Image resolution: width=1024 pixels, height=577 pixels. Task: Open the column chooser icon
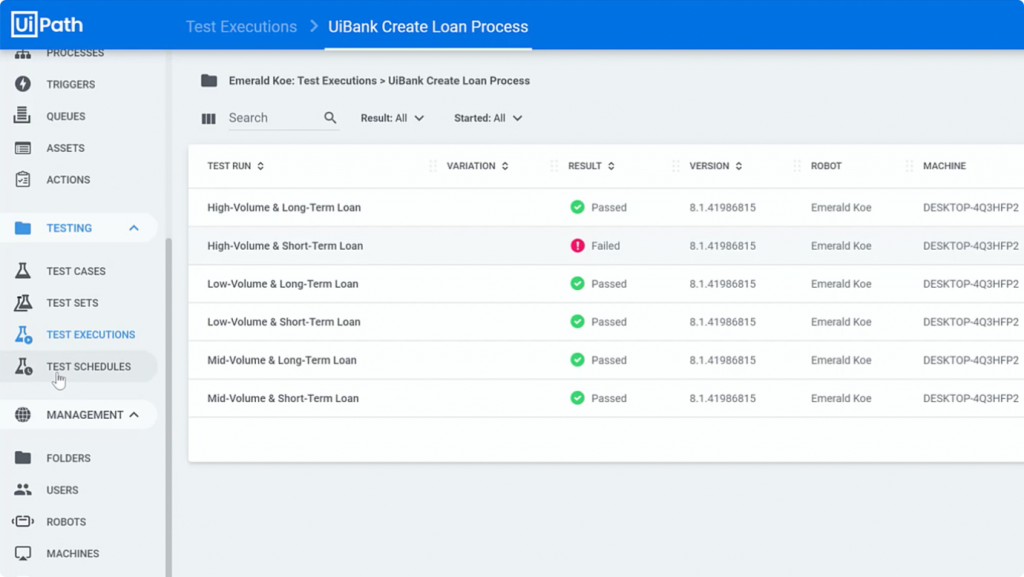(208, 118)
